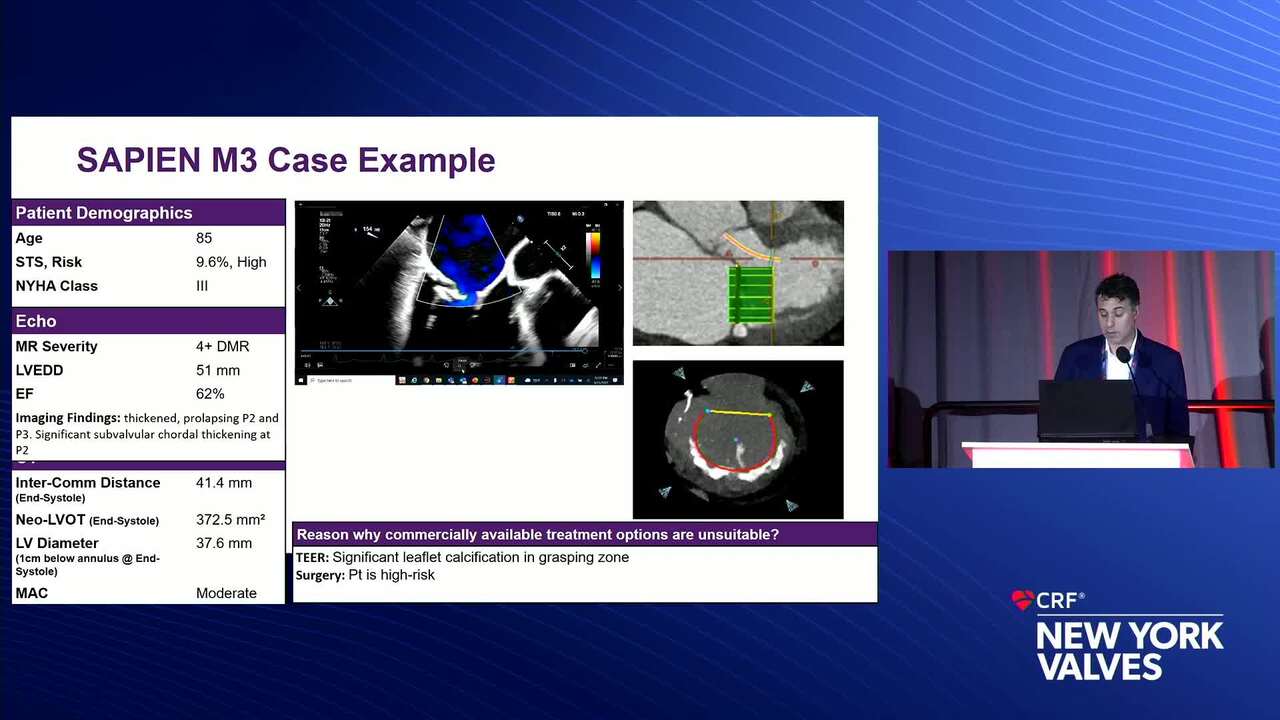This screenshot has height=720, width=1280.
Task: Click the 'TEER: Significant leaflet calcification' line
Action: point(462,557)
